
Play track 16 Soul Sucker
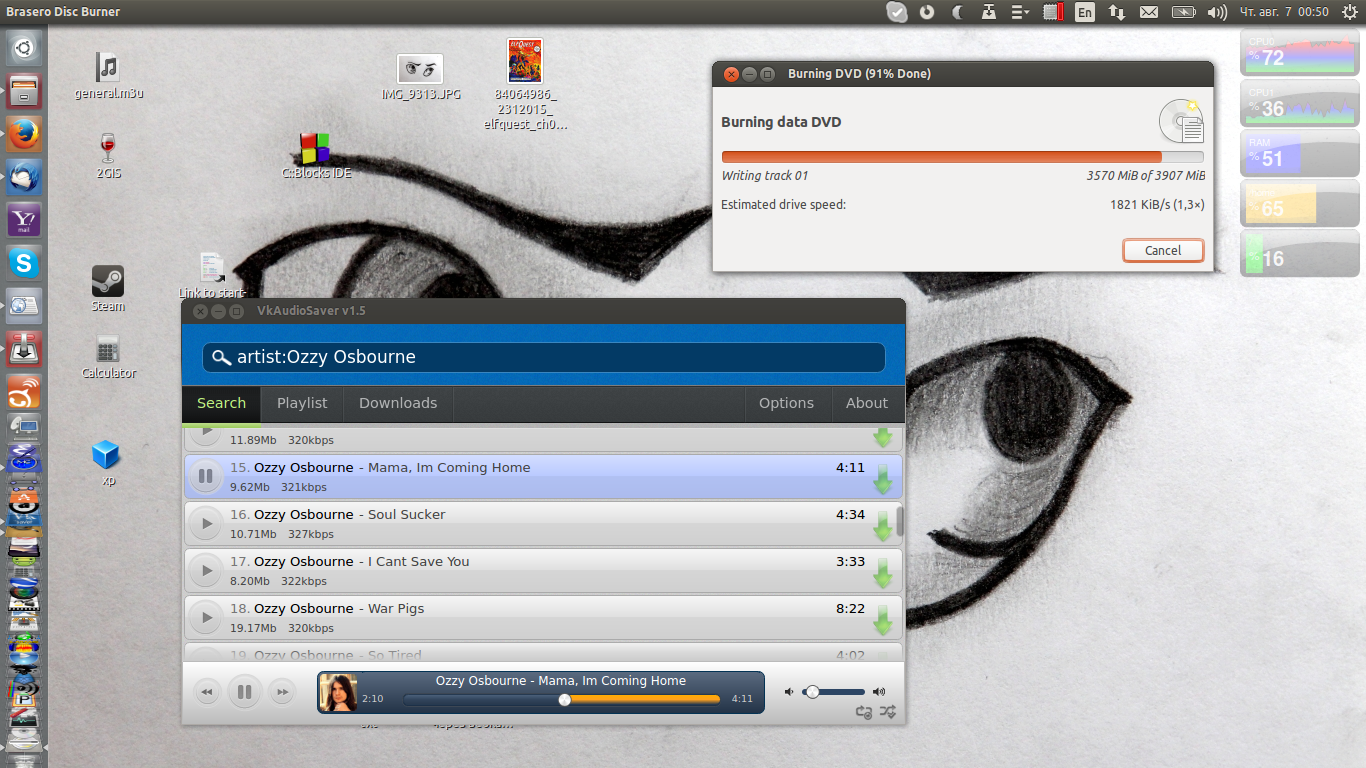[205, 524]
